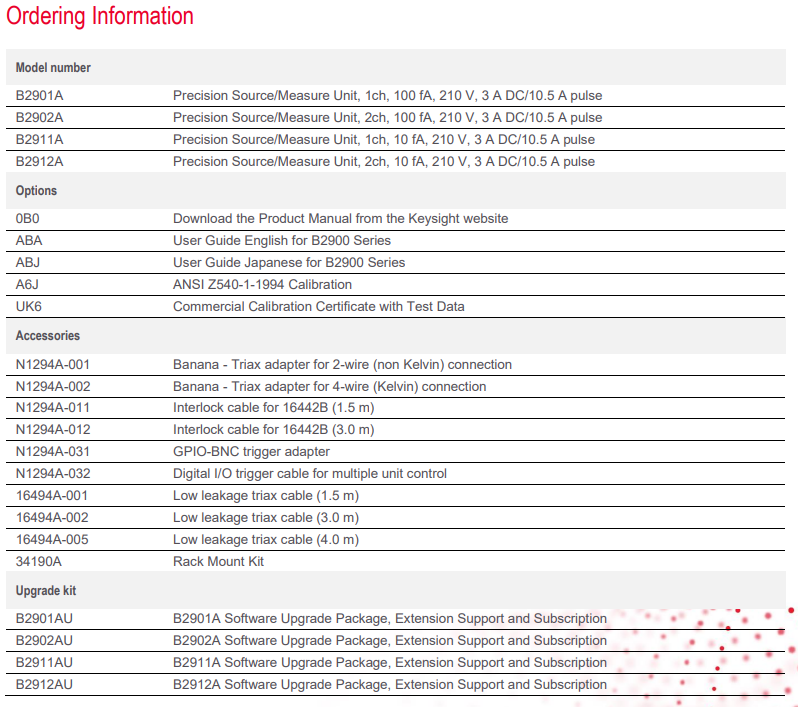Select accessory 16494A-002
The image size is (798, 707).
(x=52, y=517)
